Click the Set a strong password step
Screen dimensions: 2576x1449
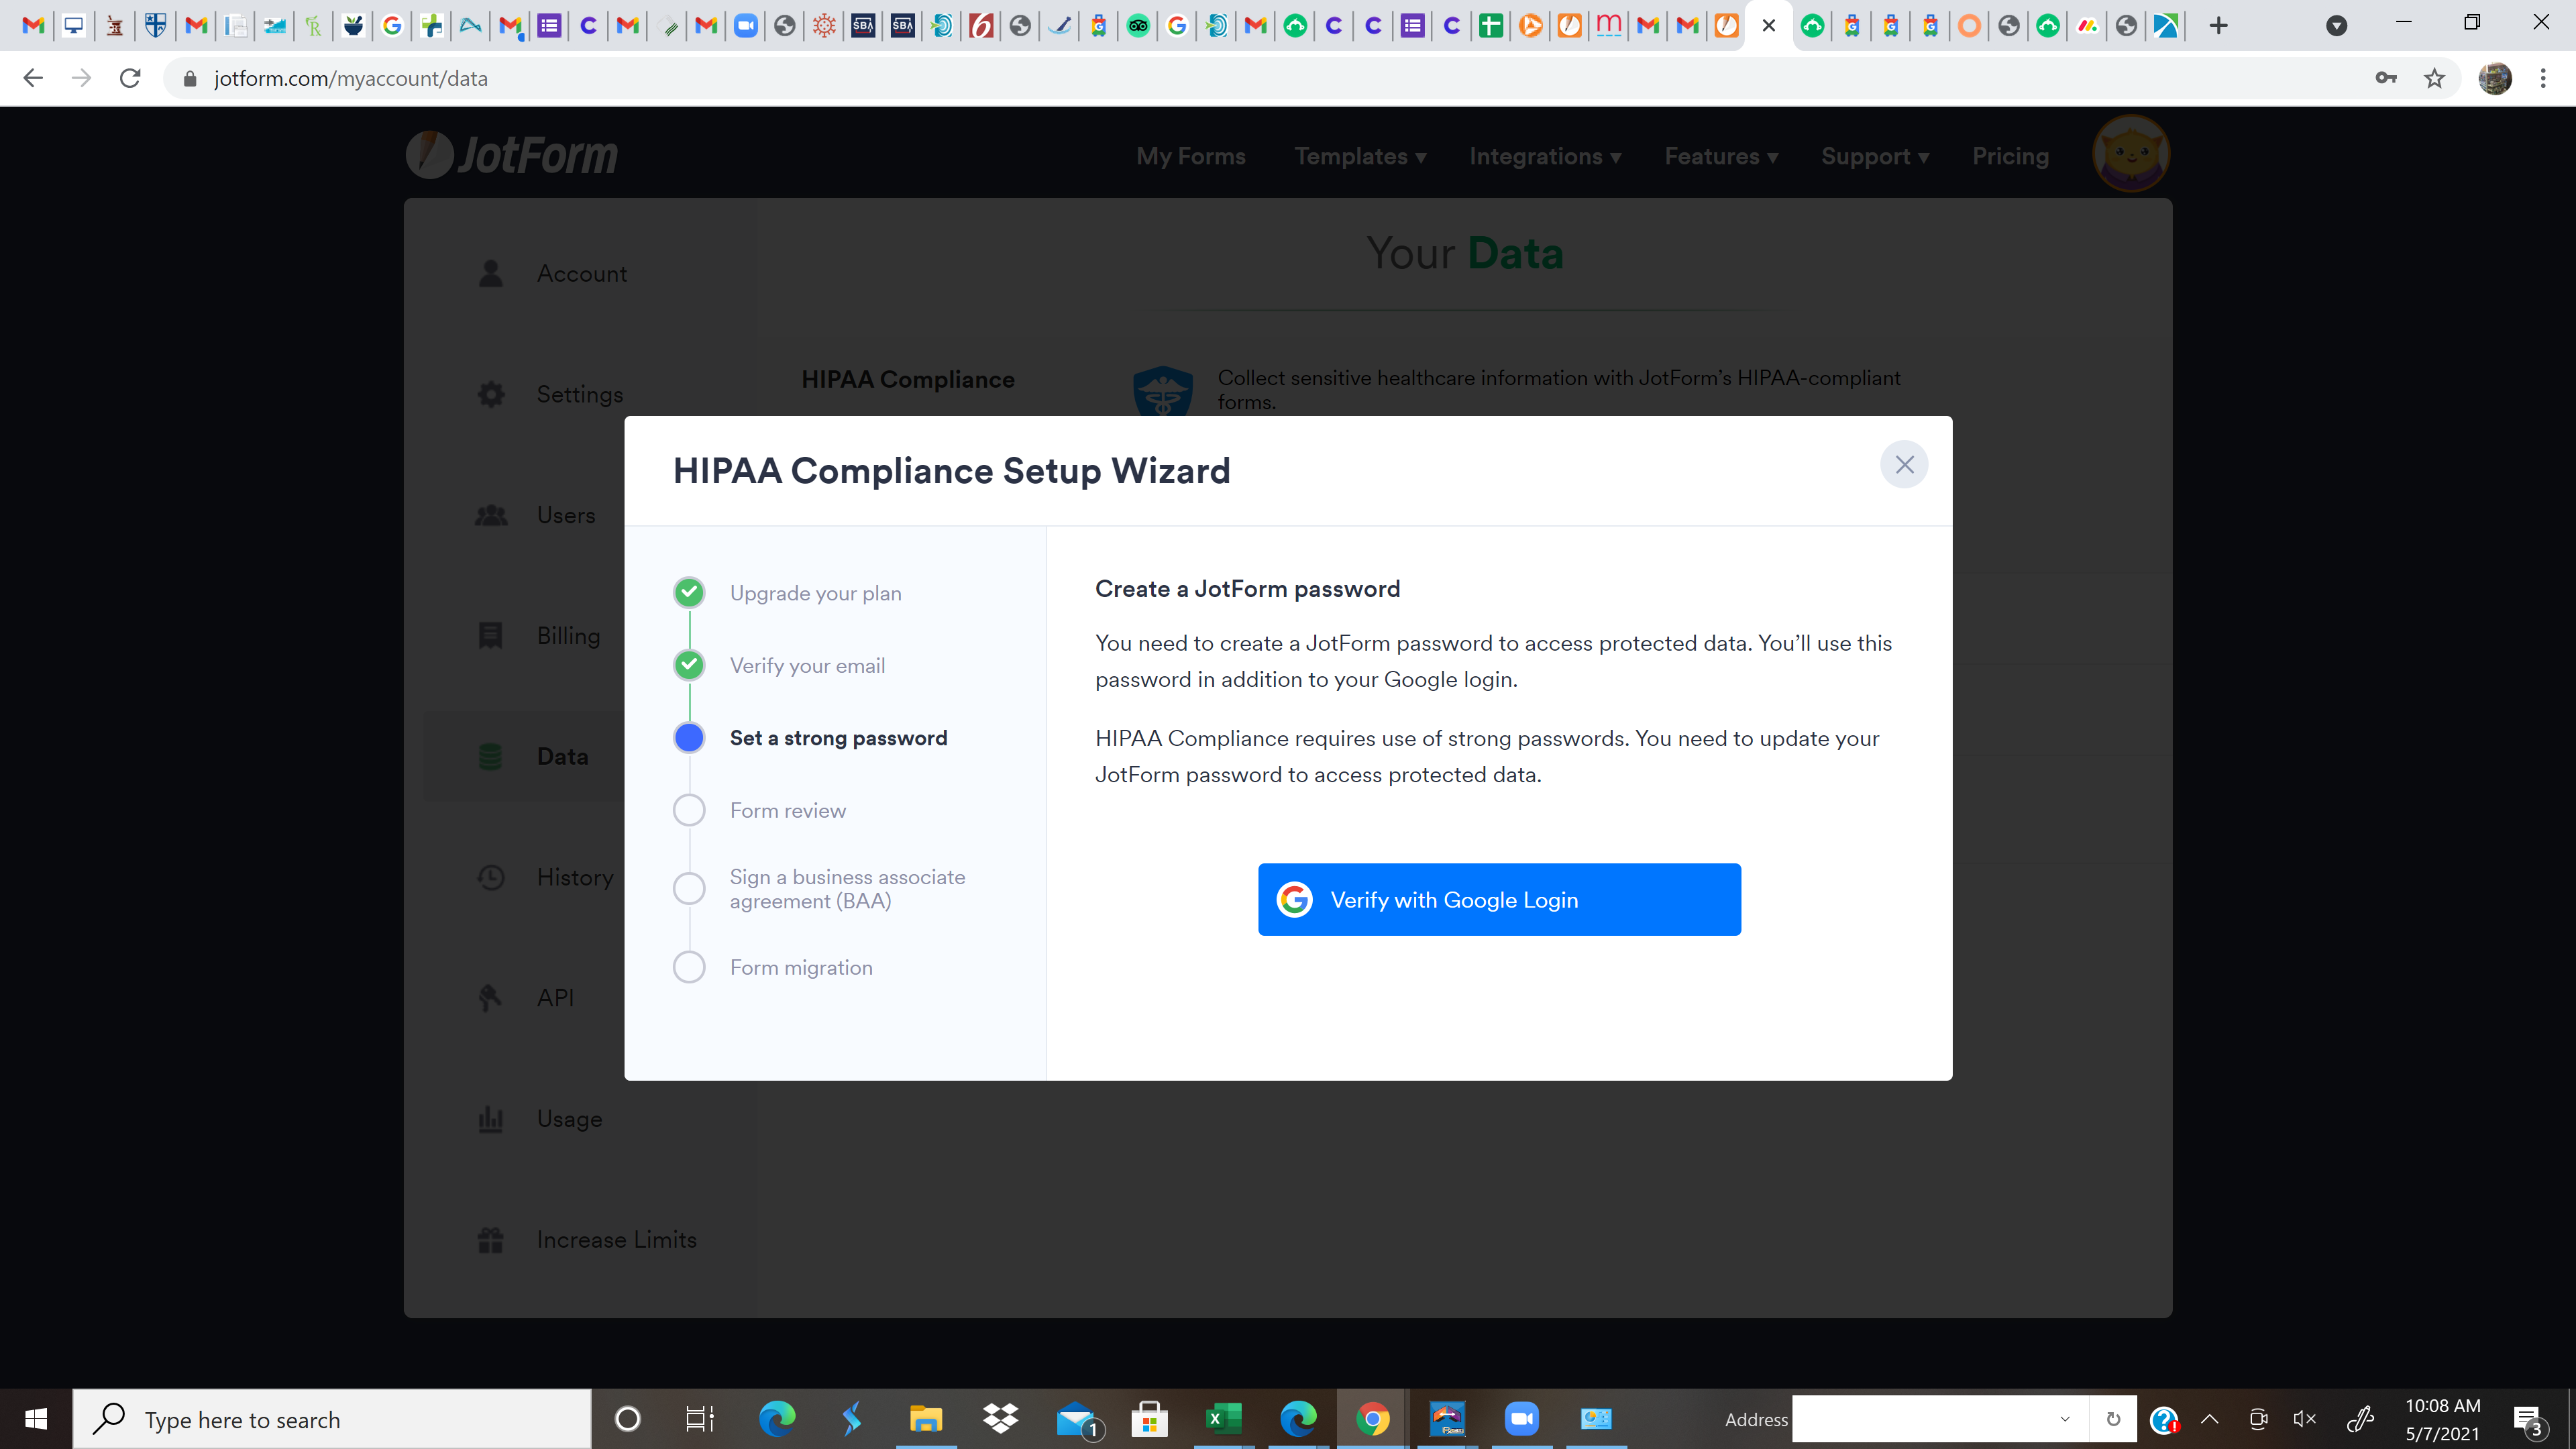coord(837,738)
